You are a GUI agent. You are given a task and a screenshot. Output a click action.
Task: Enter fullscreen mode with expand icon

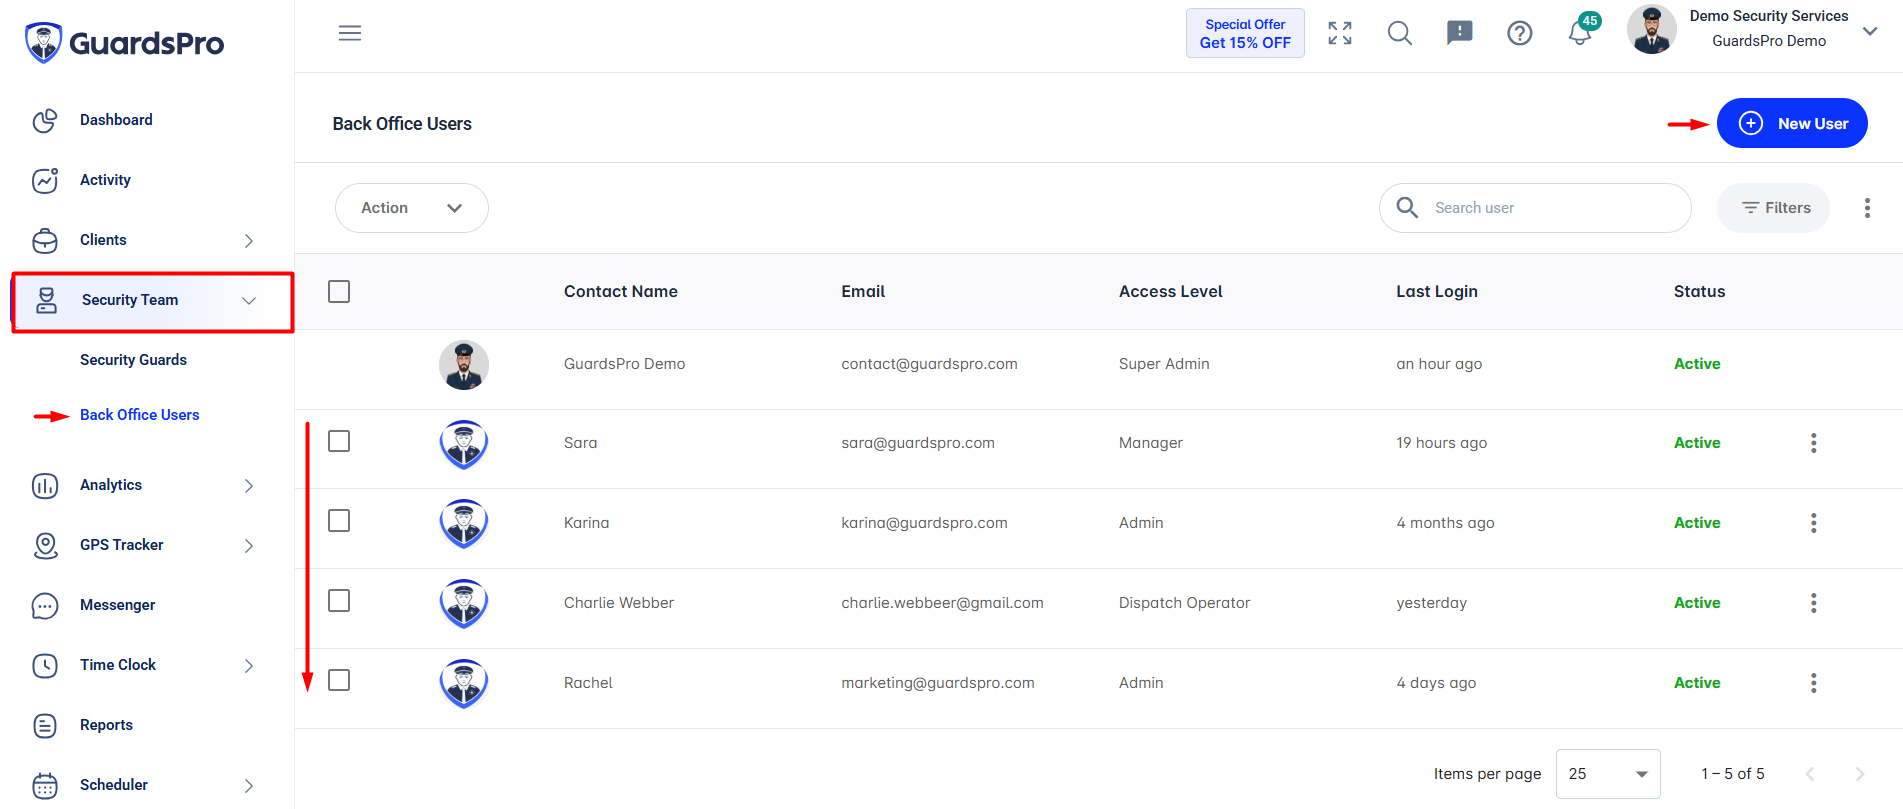(1340, 33)
